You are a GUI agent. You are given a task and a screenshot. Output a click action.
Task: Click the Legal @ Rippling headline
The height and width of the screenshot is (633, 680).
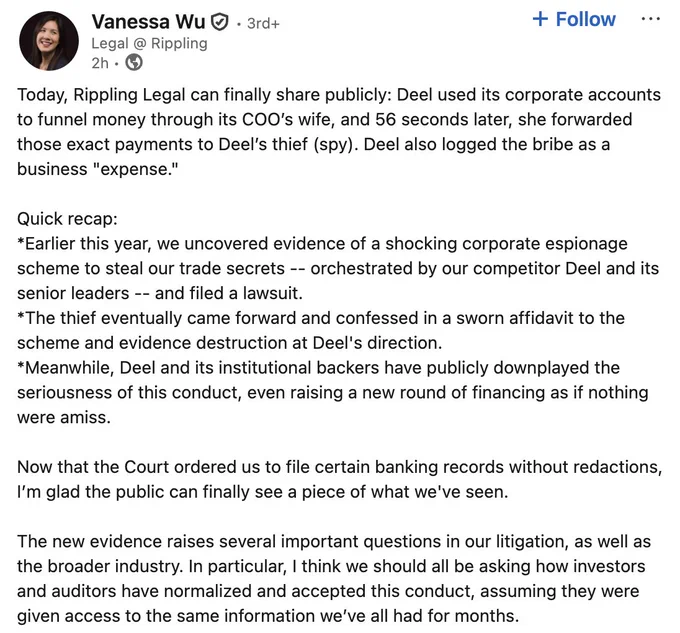(149, 43)
